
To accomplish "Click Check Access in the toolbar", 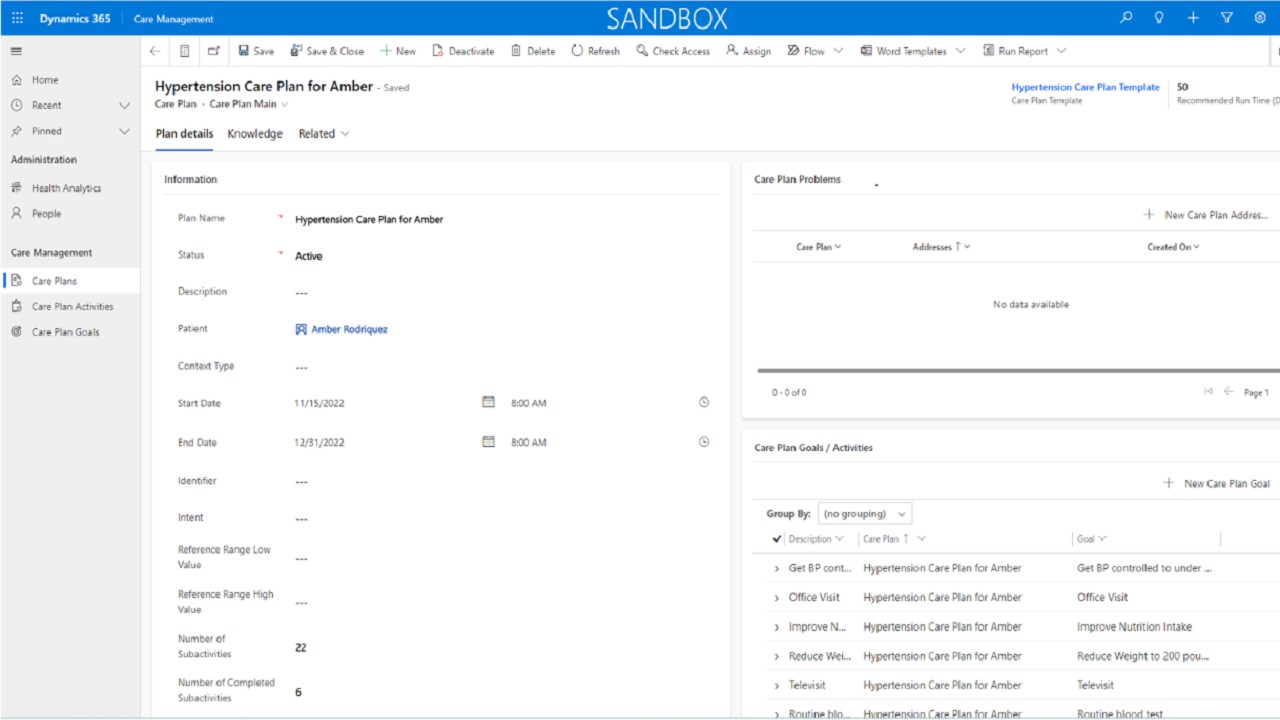I will [x=673, y=51].
